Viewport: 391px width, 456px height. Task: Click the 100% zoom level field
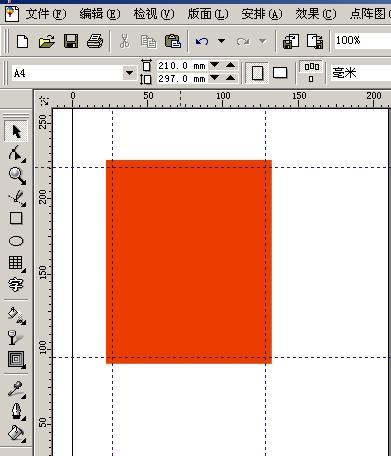363,41
